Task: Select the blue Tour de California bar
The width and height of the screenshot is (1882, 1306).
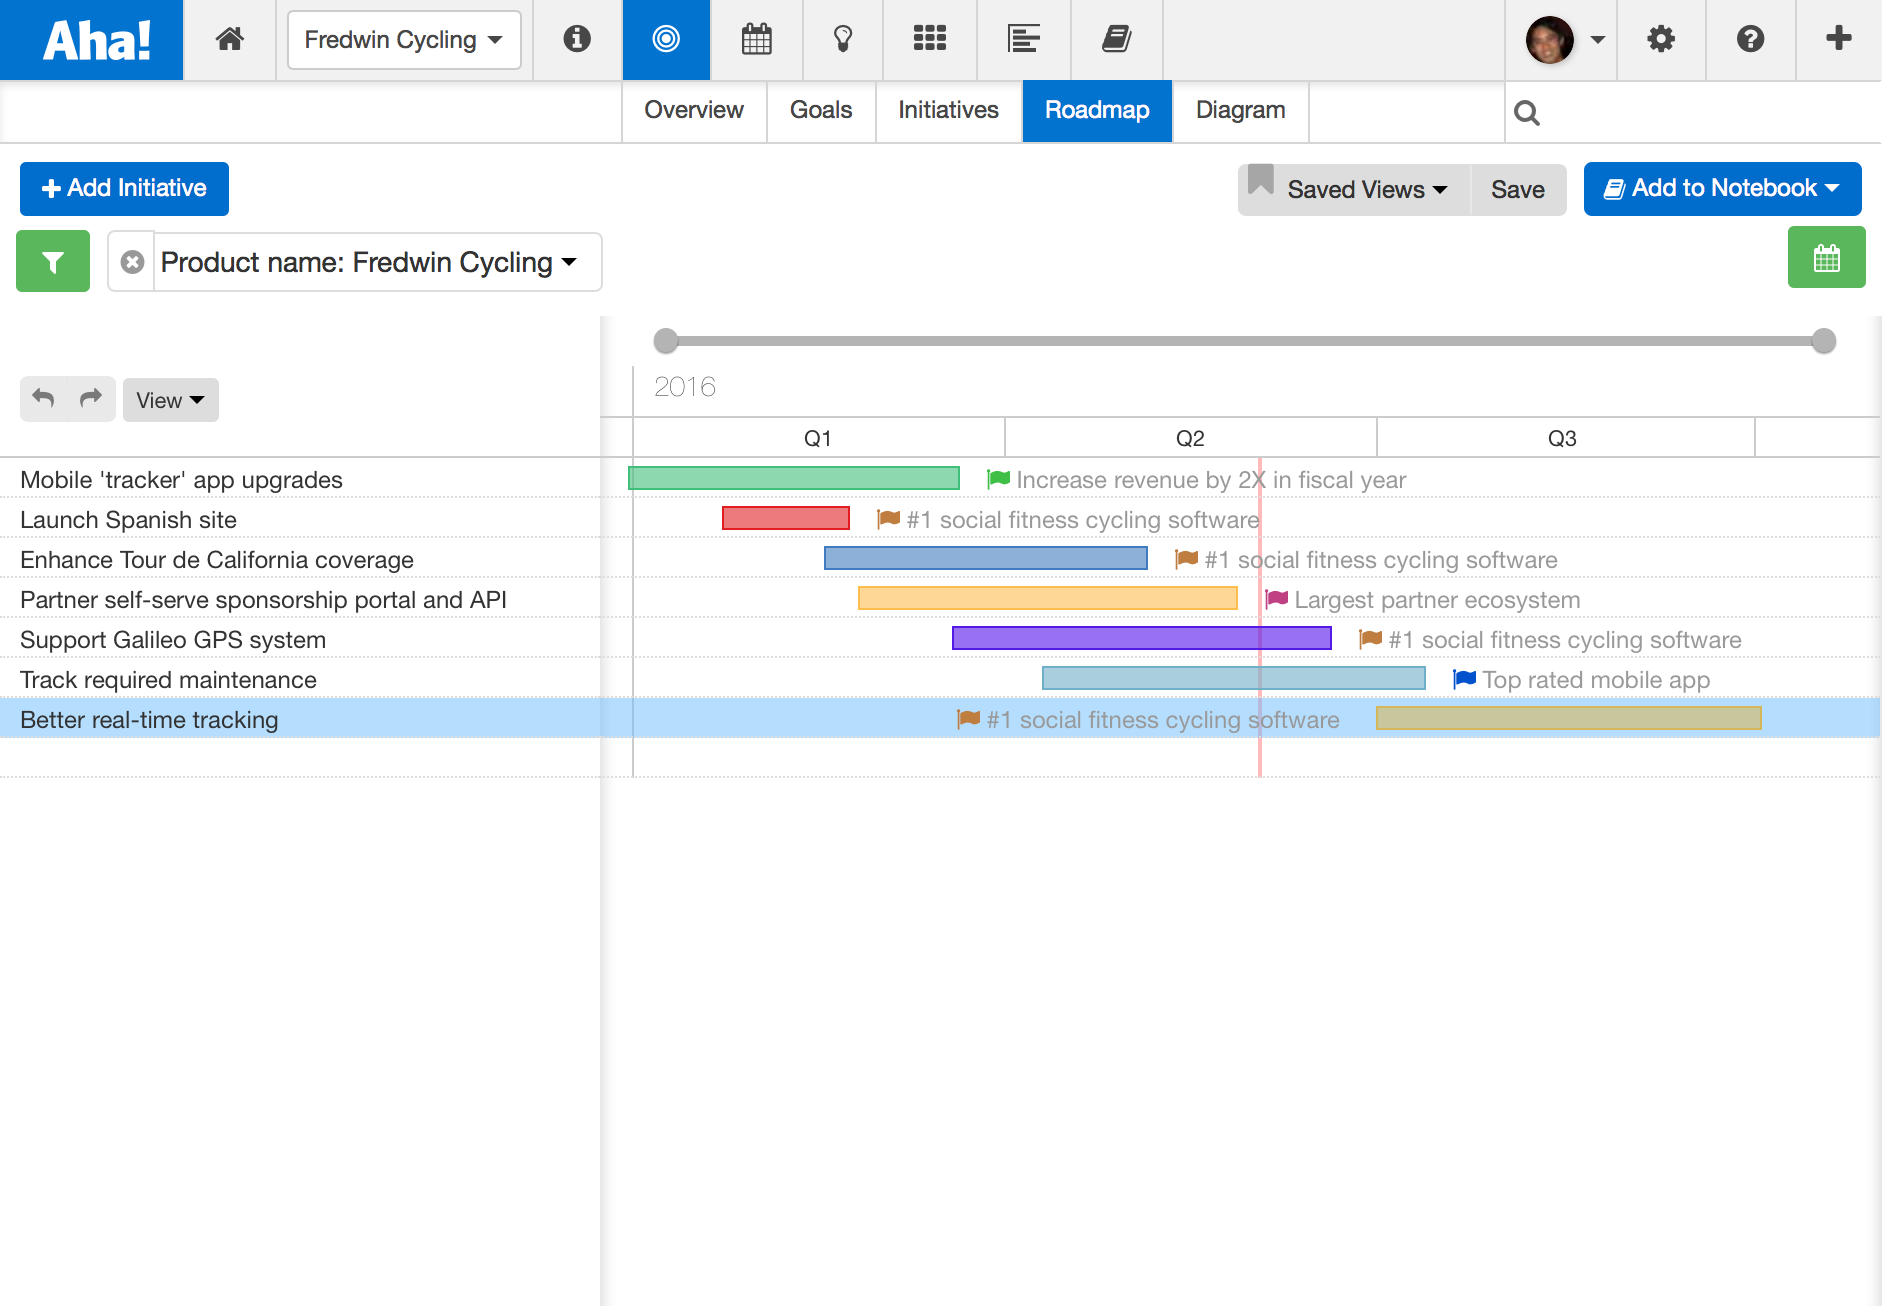Action: [986, 558]
